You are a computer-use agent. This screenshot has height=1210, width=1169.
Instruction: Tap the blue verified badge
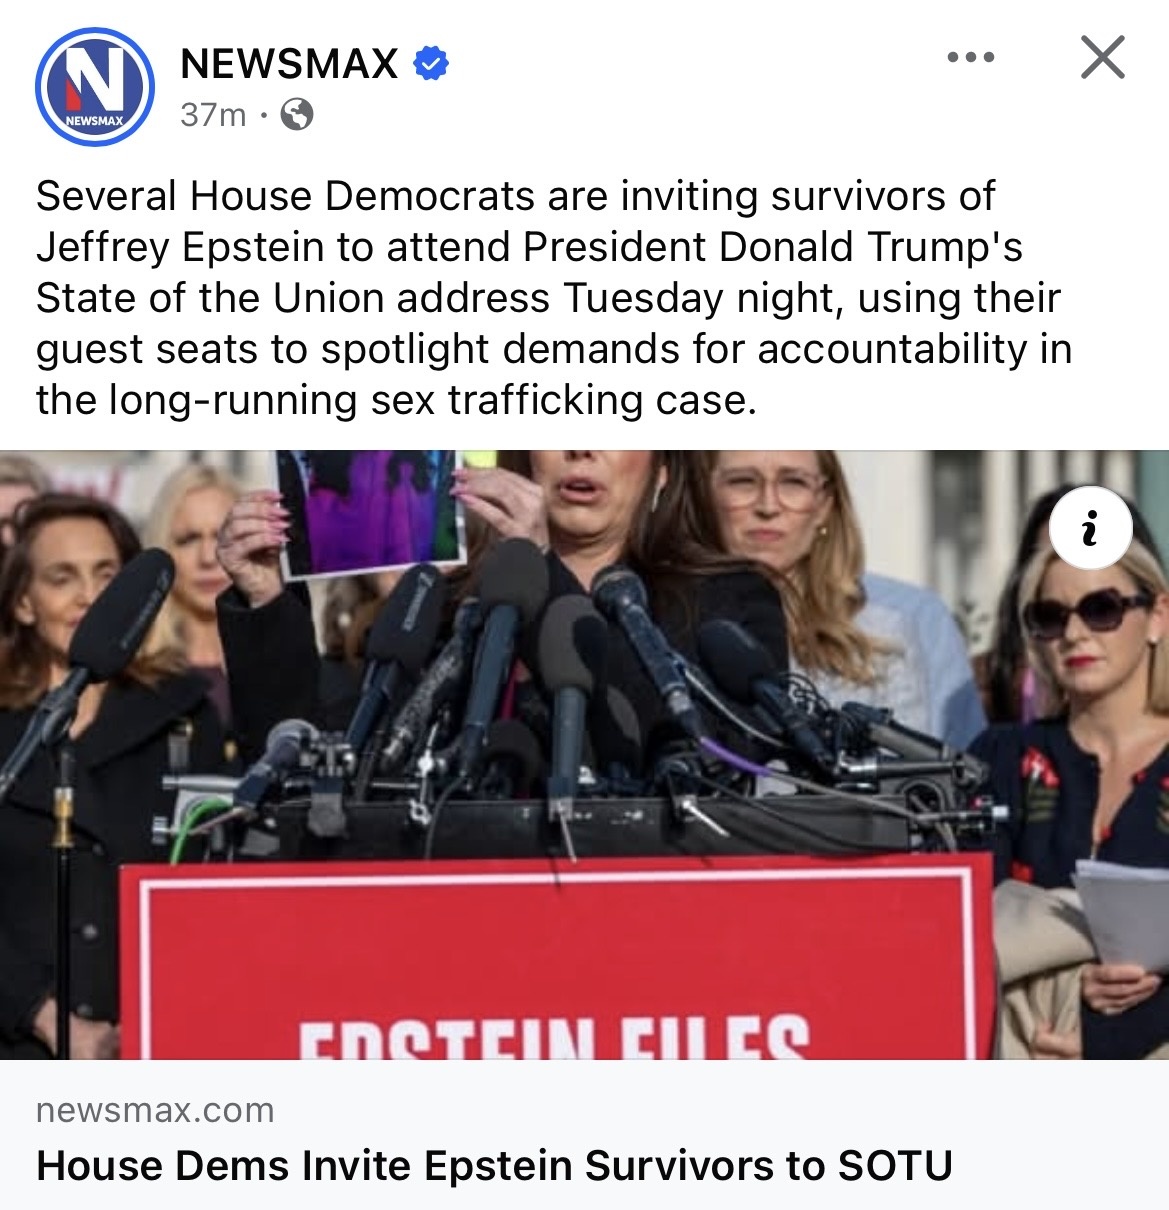tap(431, 64)
